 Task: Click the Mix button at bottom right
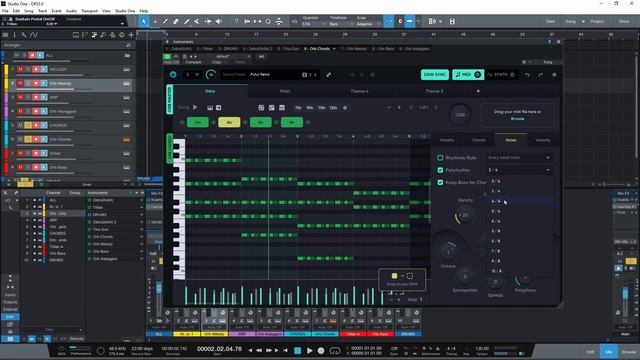point(609,351)
